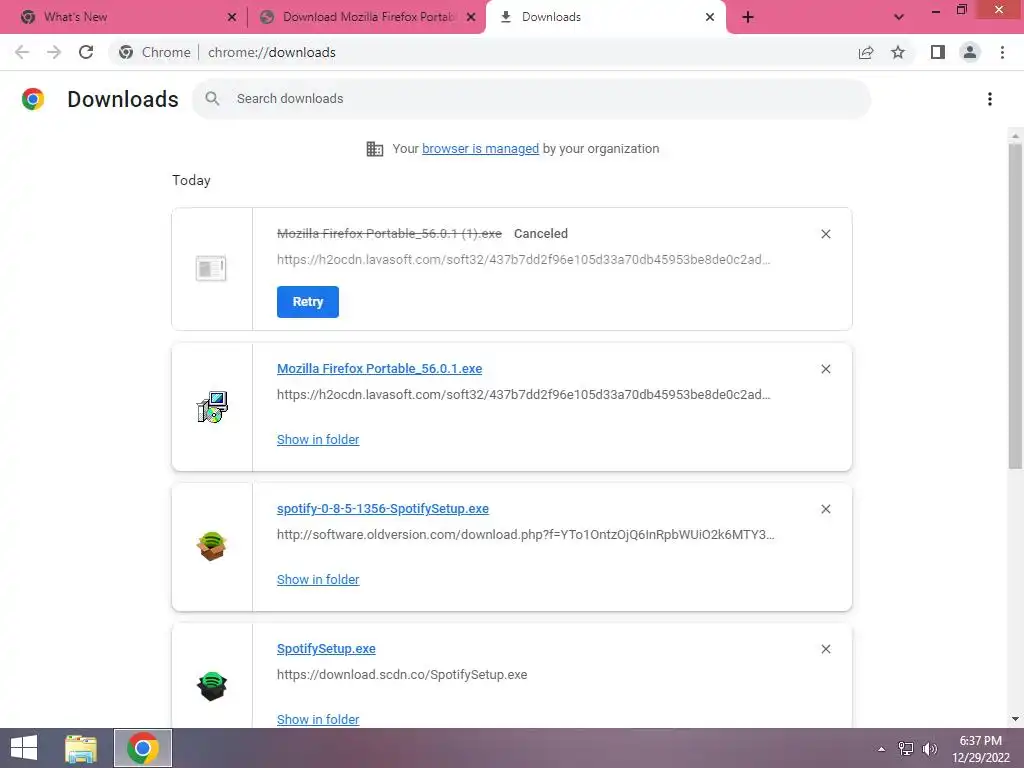Open SpotifySetup.exe file link
This screenshot has height=768, width=1024.
(x=326, y=648)
